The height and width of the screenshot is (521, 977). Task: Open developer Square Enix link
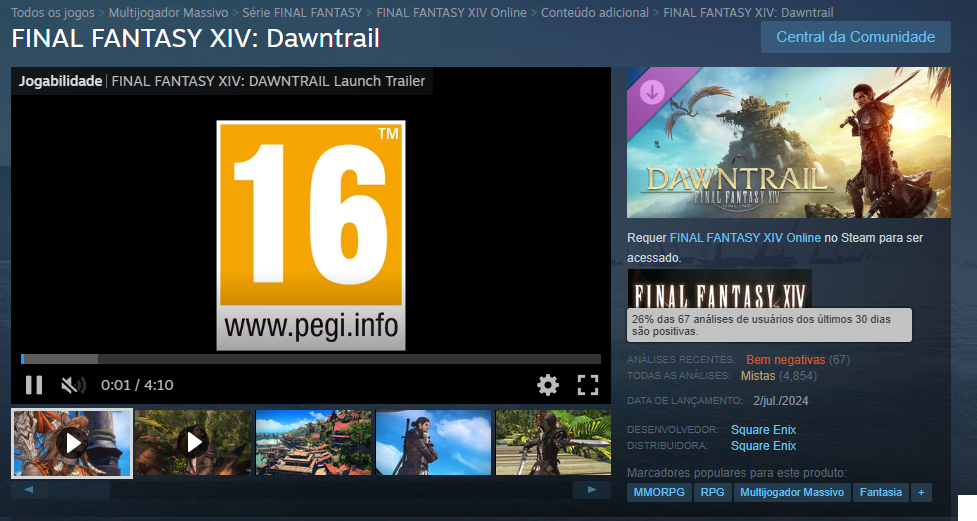point(763,429)
